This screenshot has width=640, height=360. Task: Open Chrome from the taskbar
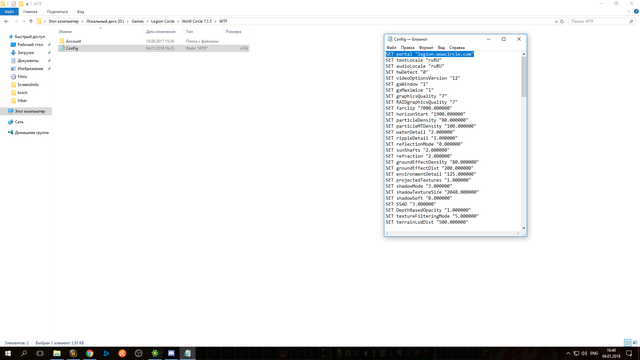point(89,353)
